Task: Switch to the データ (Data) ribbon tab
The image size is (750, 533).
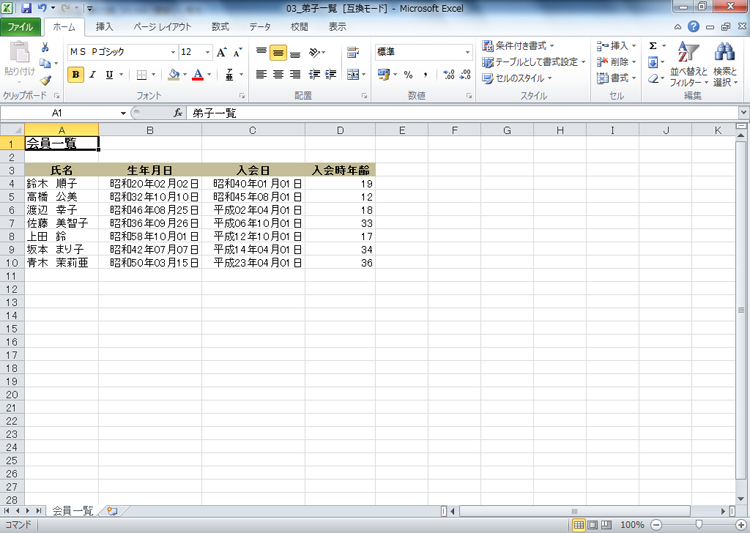Action: 260,27
